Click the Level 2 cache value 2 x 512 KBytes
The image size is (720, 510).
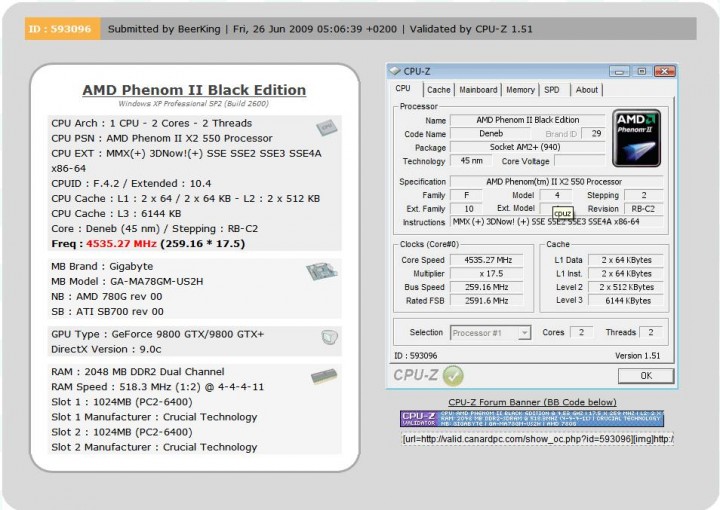pos(626,287)
